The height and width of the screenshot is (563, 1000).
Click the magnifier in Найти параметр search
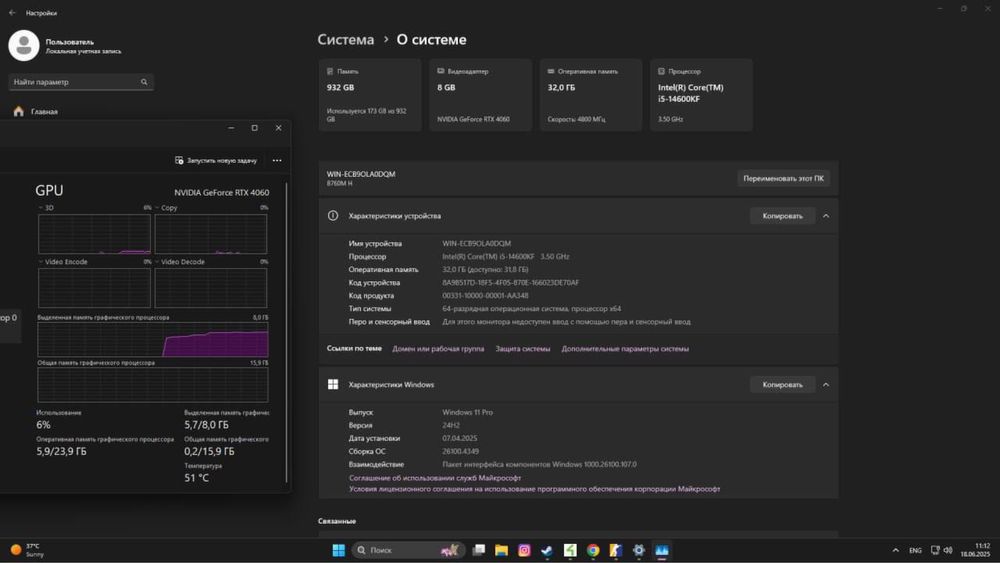pyautogui.click(x=144, y=82)
